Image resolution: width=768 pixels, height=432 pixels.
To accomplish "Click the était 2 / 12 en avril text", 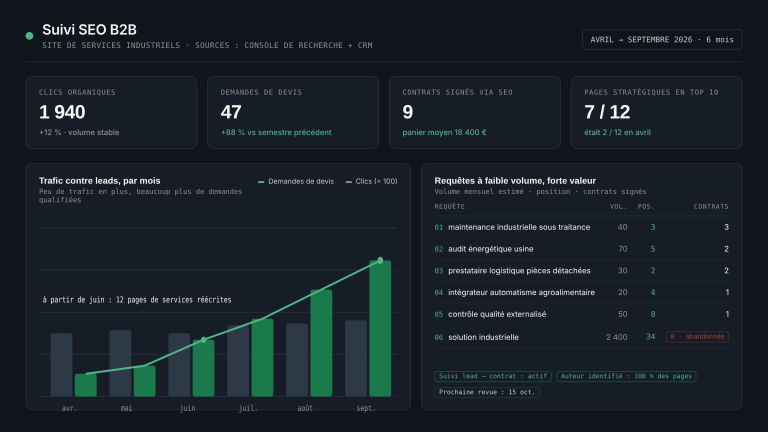I will pos(617,132).
